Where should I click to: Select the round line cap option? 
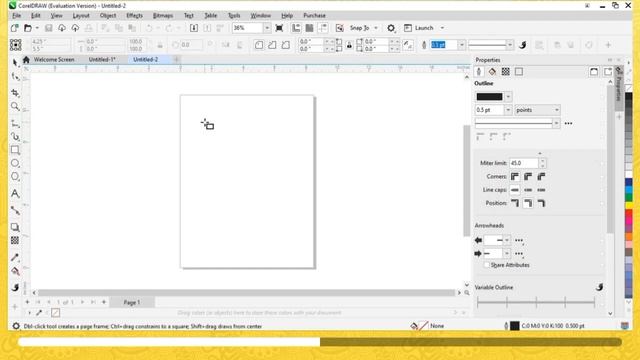528,190
